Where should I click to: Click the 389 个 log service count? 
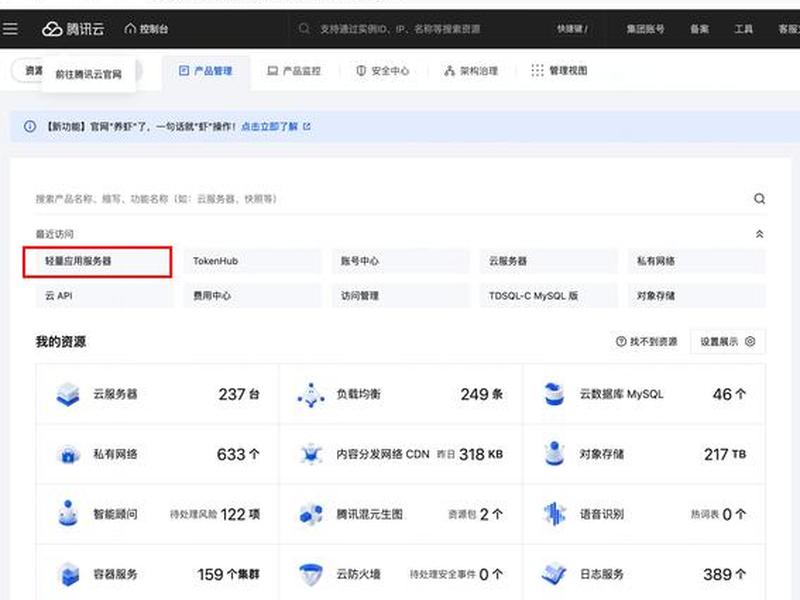pos(724,574)
